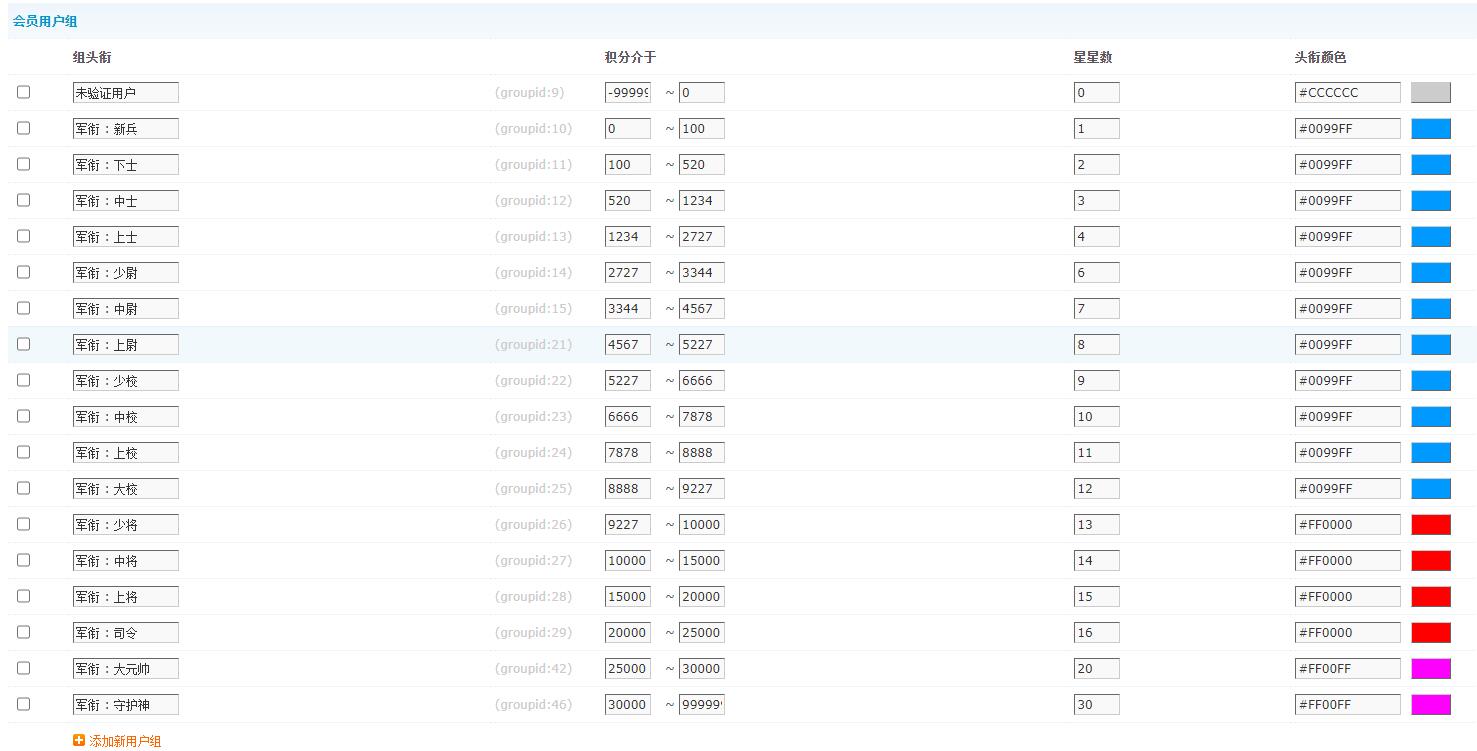Focus stars field showing 20
This screenshot has width=1477, height=751.
point(1097,668)
